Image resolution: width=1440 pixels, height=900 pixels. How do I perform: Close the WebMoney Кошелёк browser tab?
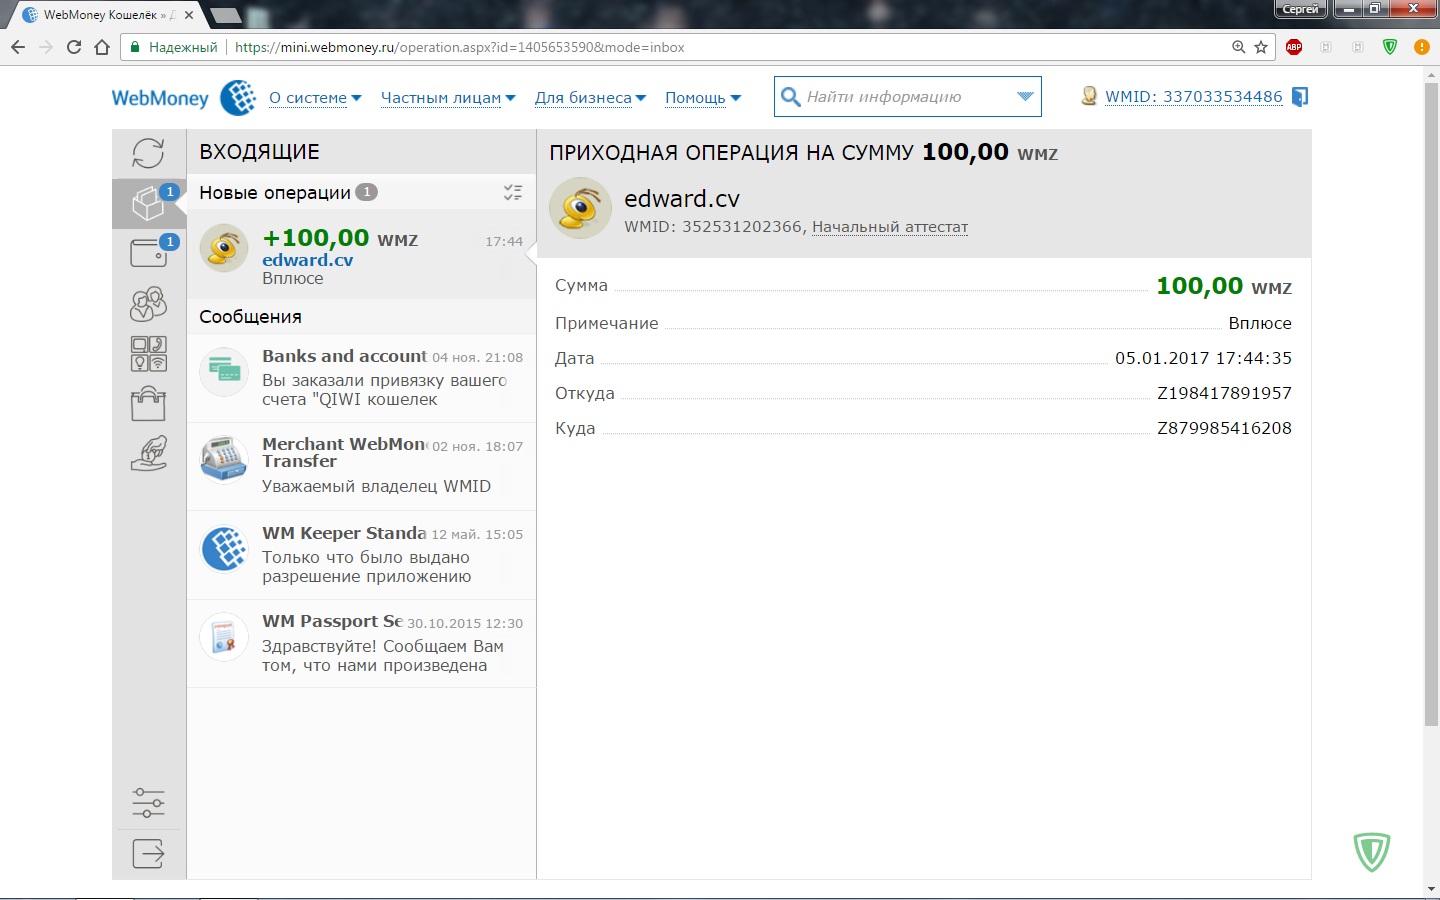point(189,15)
